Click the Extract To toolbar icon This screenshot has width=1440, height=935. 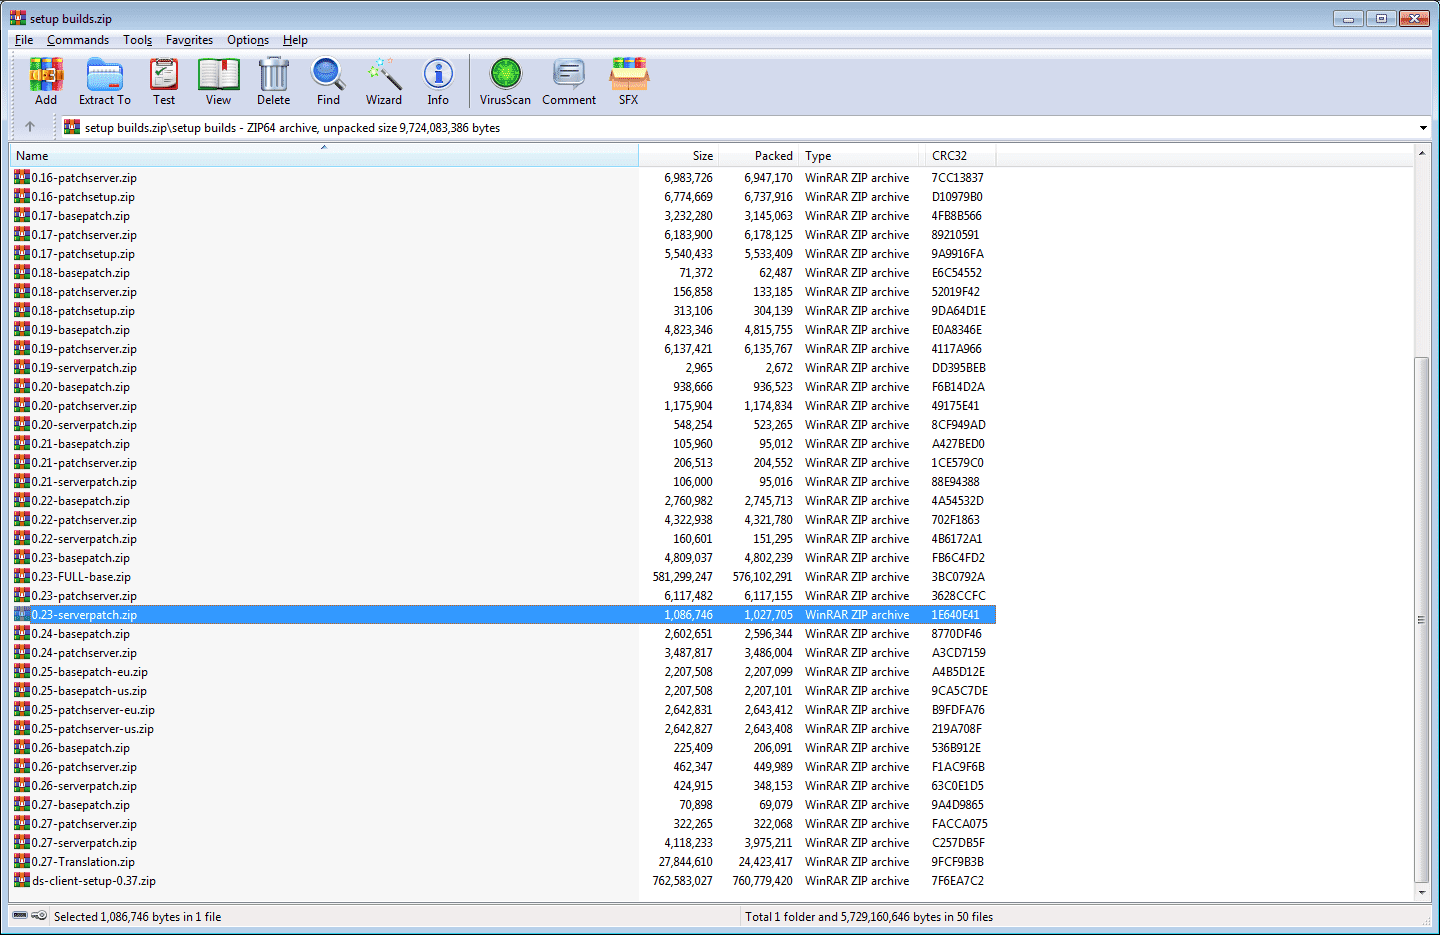point(105,81)
